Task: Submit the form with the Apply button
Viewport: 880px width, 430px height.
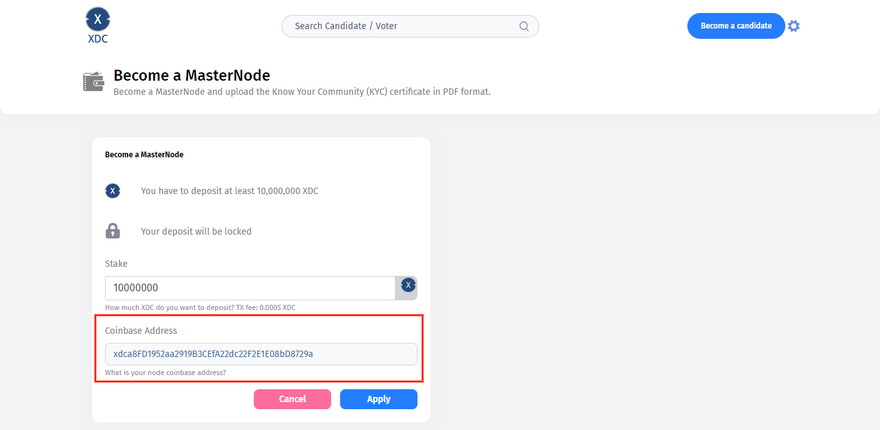Action: (378, 399)
